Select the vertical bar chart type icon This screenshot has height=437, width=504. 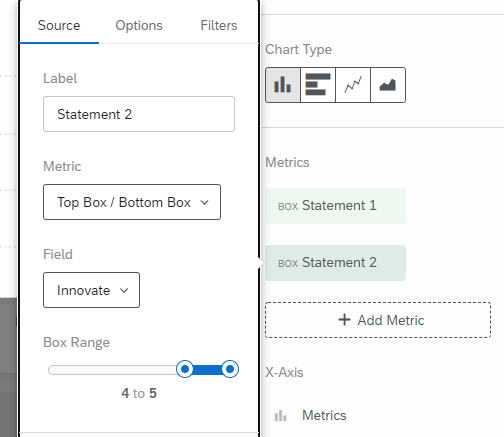tap(283, 85)
